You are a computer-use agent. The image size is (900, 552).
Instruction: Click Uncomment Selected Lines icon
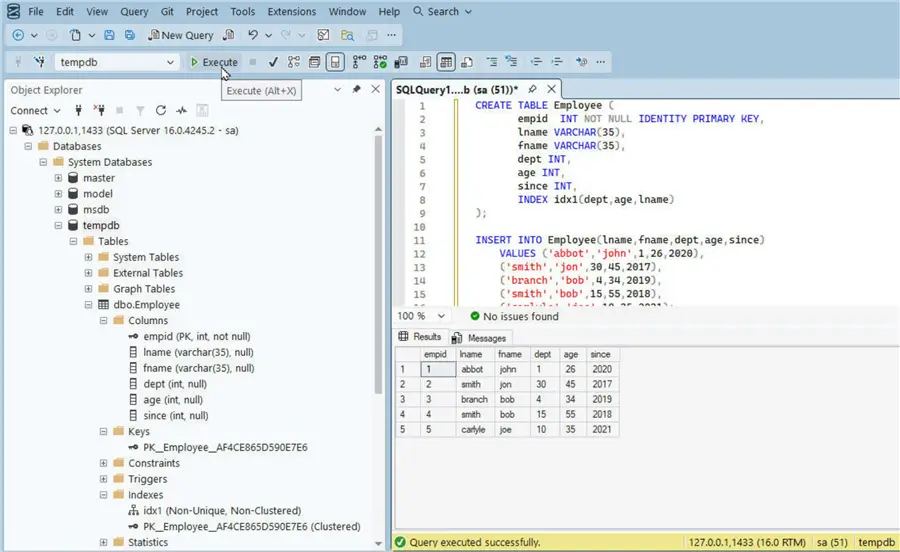tap(511, 62)
